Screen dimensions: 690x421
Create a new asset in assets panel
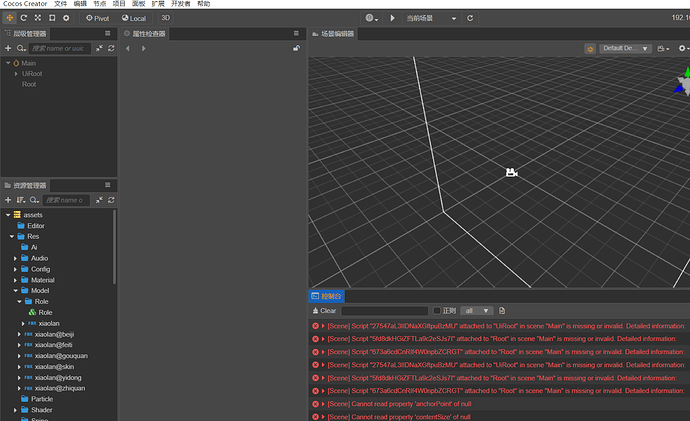(x=8, y=200)
